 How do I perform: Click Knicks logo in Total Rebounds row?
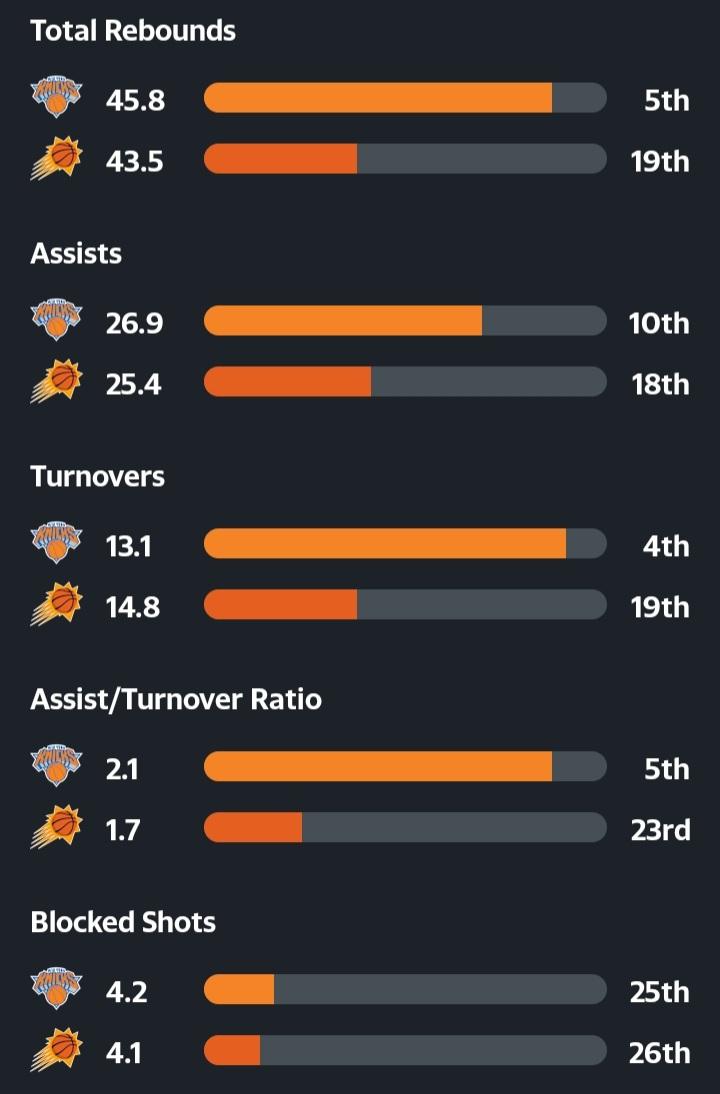point(57,98)
